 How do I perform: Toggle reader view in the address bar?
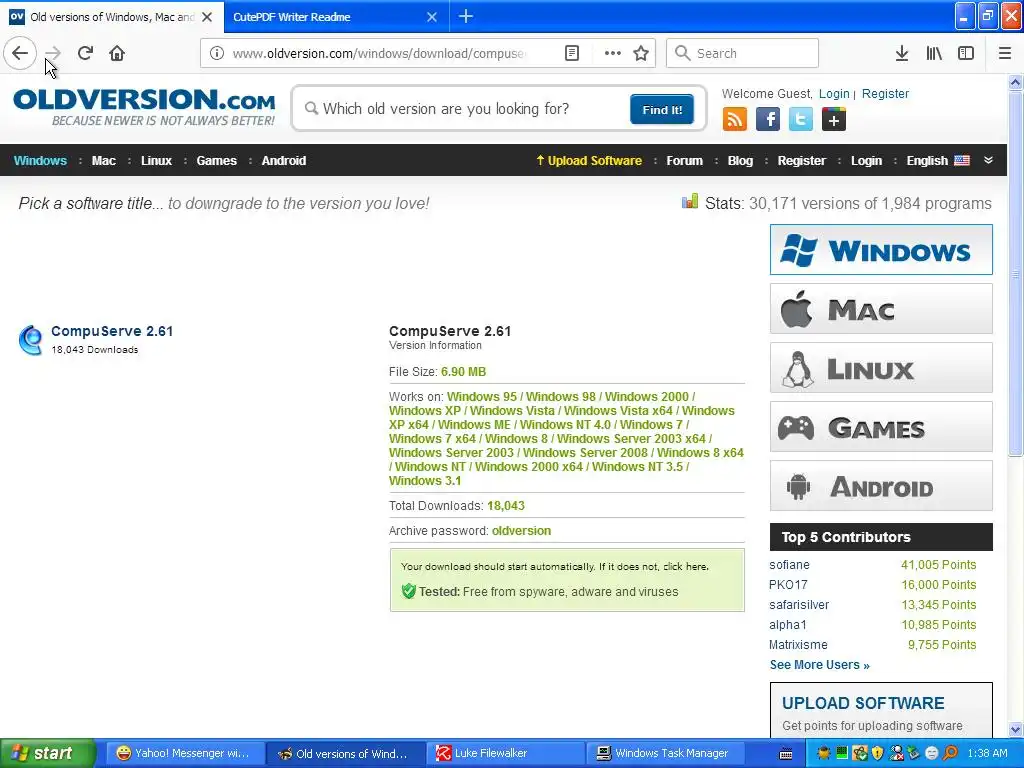click(571, 53)
